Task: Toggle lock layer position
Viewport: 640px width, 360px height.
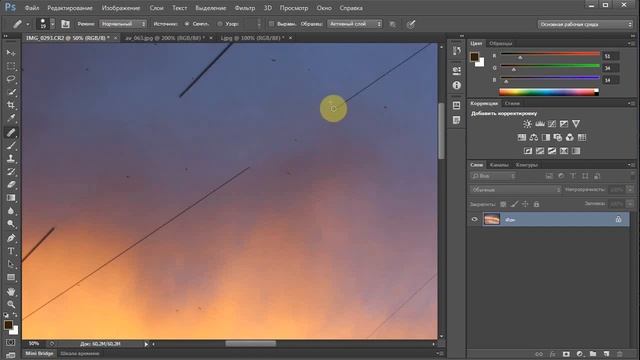Action: pyautogui.click(x=525, y=204)
